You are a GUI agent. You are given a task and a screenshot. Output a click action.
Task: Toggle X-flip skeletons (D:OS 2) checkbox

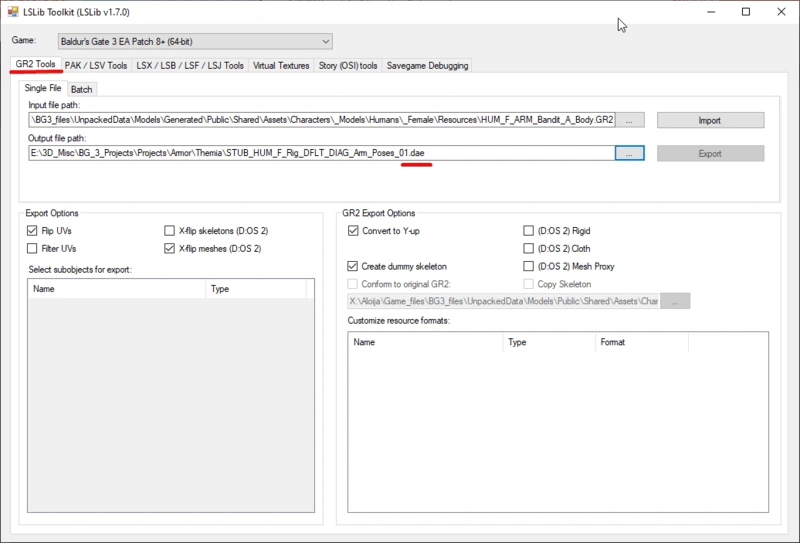169,231
